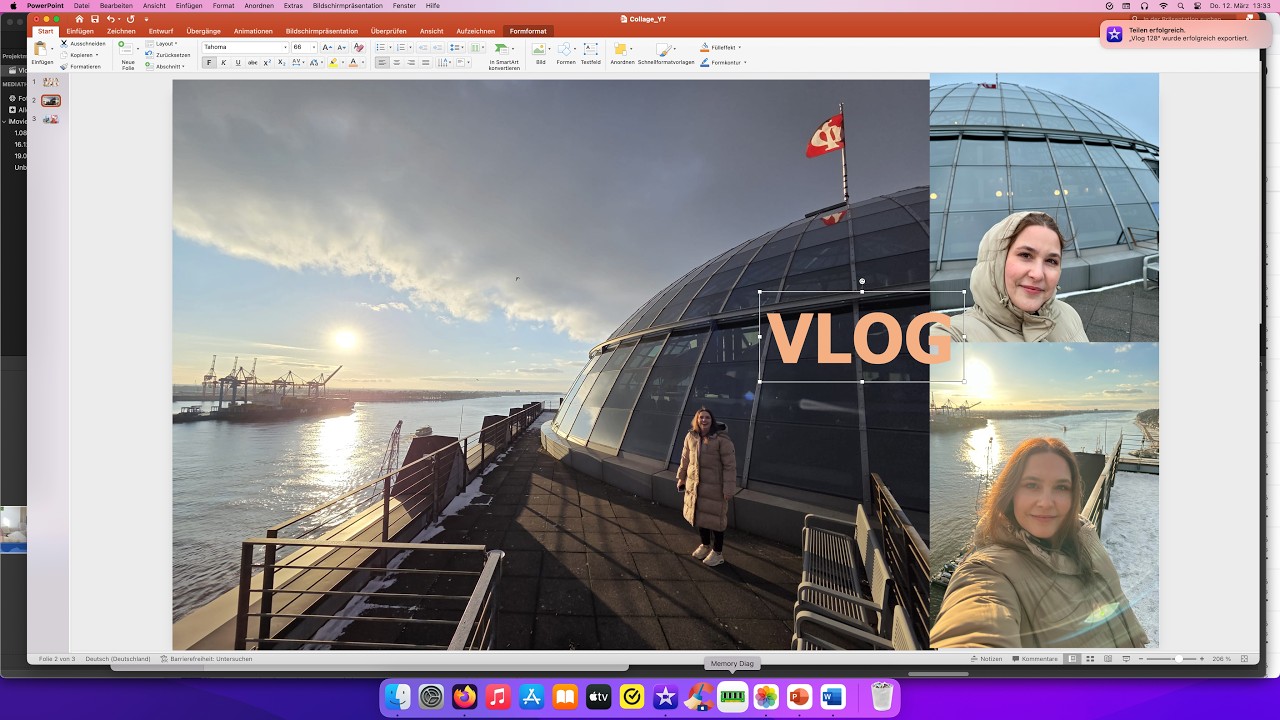This screenshot has width=1280, height=720.
Task: Switch to the Animationen ribbon tab
Action: point(253,31)
